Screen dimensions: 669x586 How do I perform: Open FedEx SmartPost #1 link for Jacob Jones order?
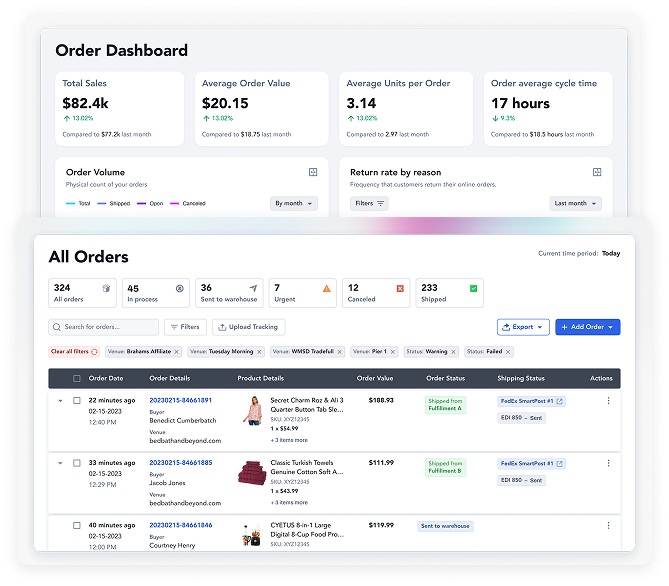click(x=531, y=464)
